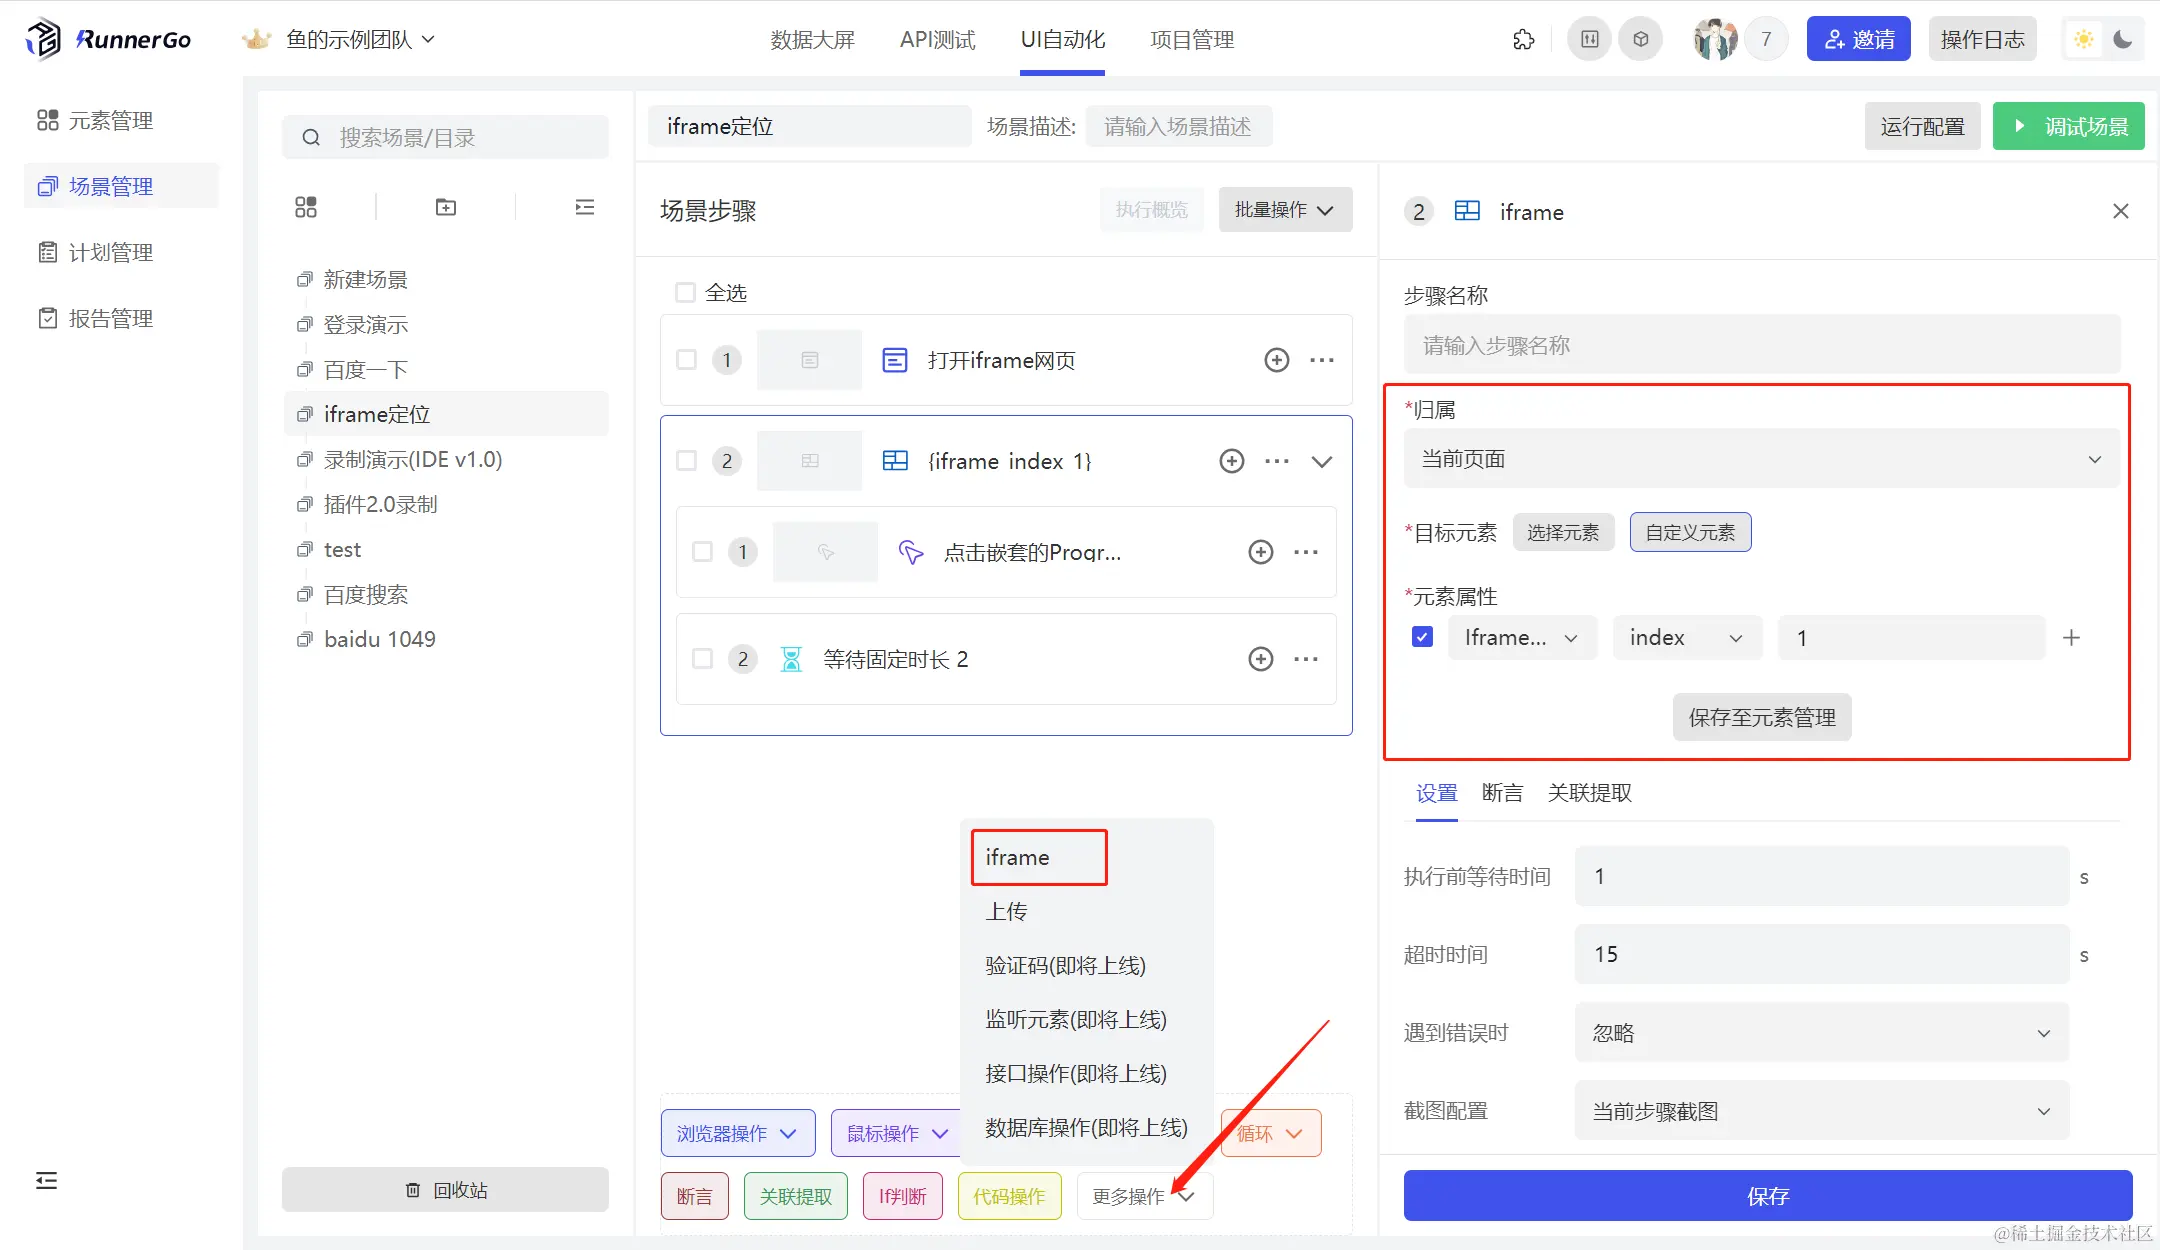This screenshot has width=2160, height=1250.
Task: Add a step after 打开iframe网页 with the plus icon
Action: [1276, 360]
